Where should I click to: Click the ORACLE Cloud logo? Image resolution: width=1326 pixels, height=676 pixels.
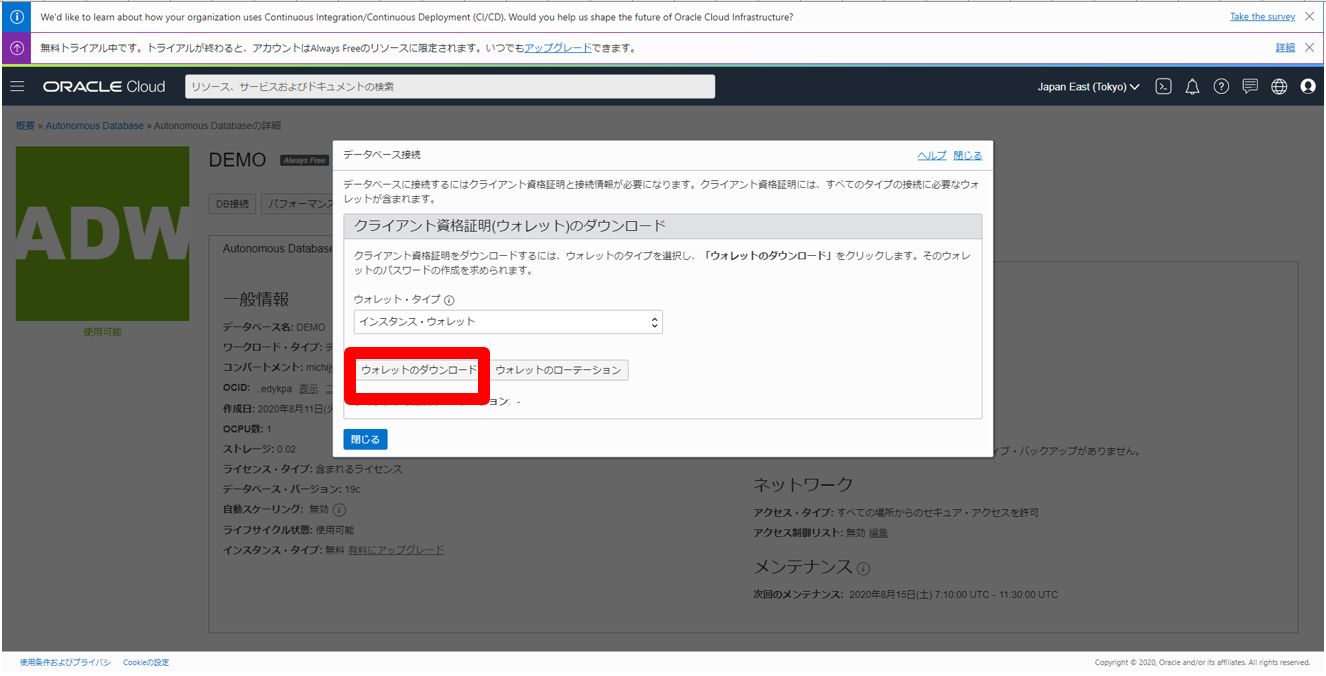(x=104, y=87)
